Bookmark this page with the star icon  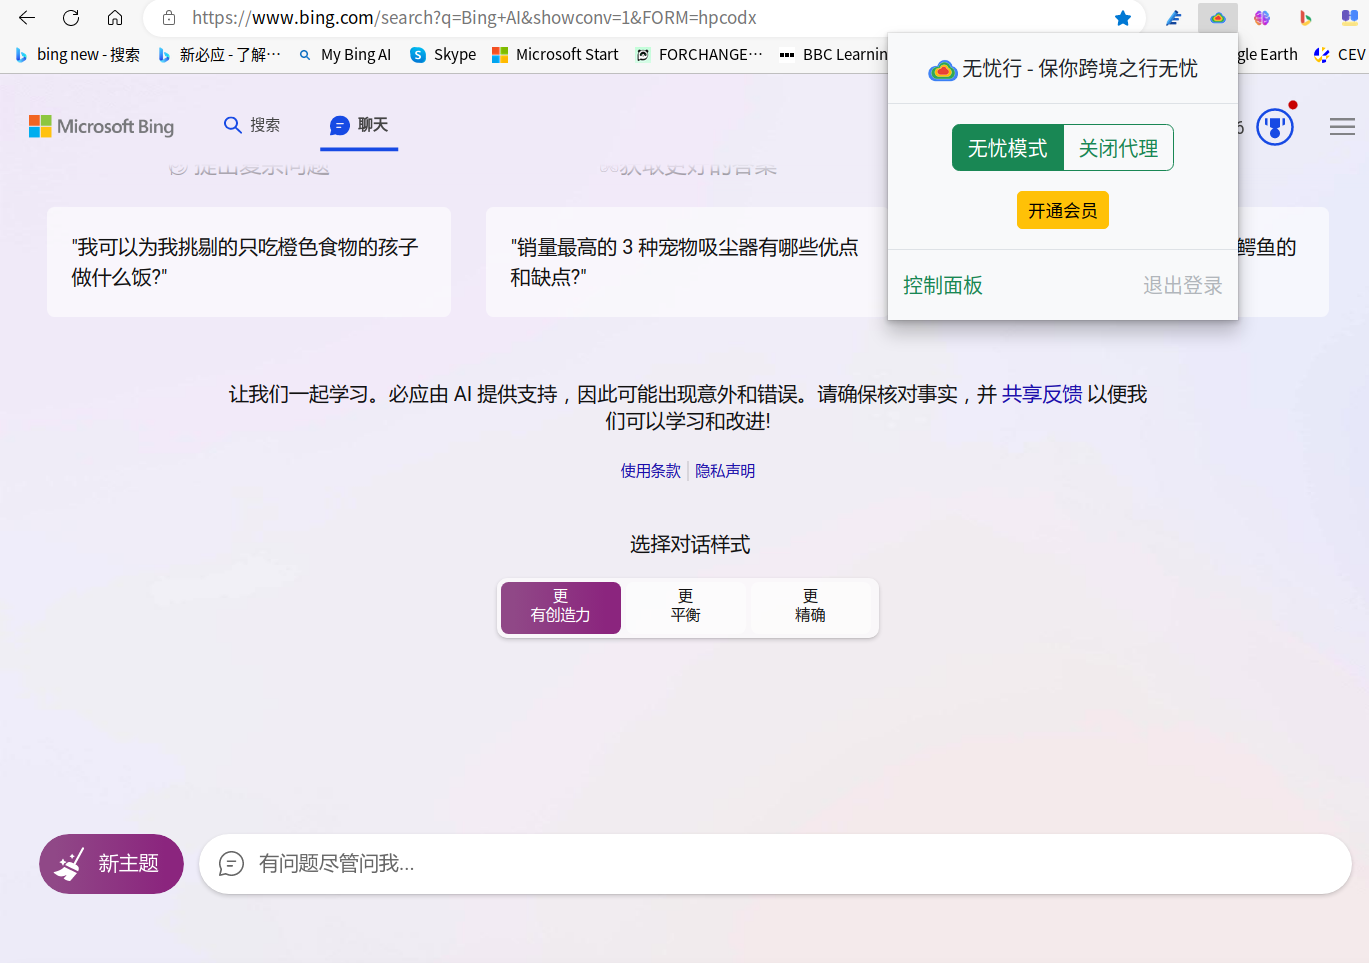click(1123, 17)
